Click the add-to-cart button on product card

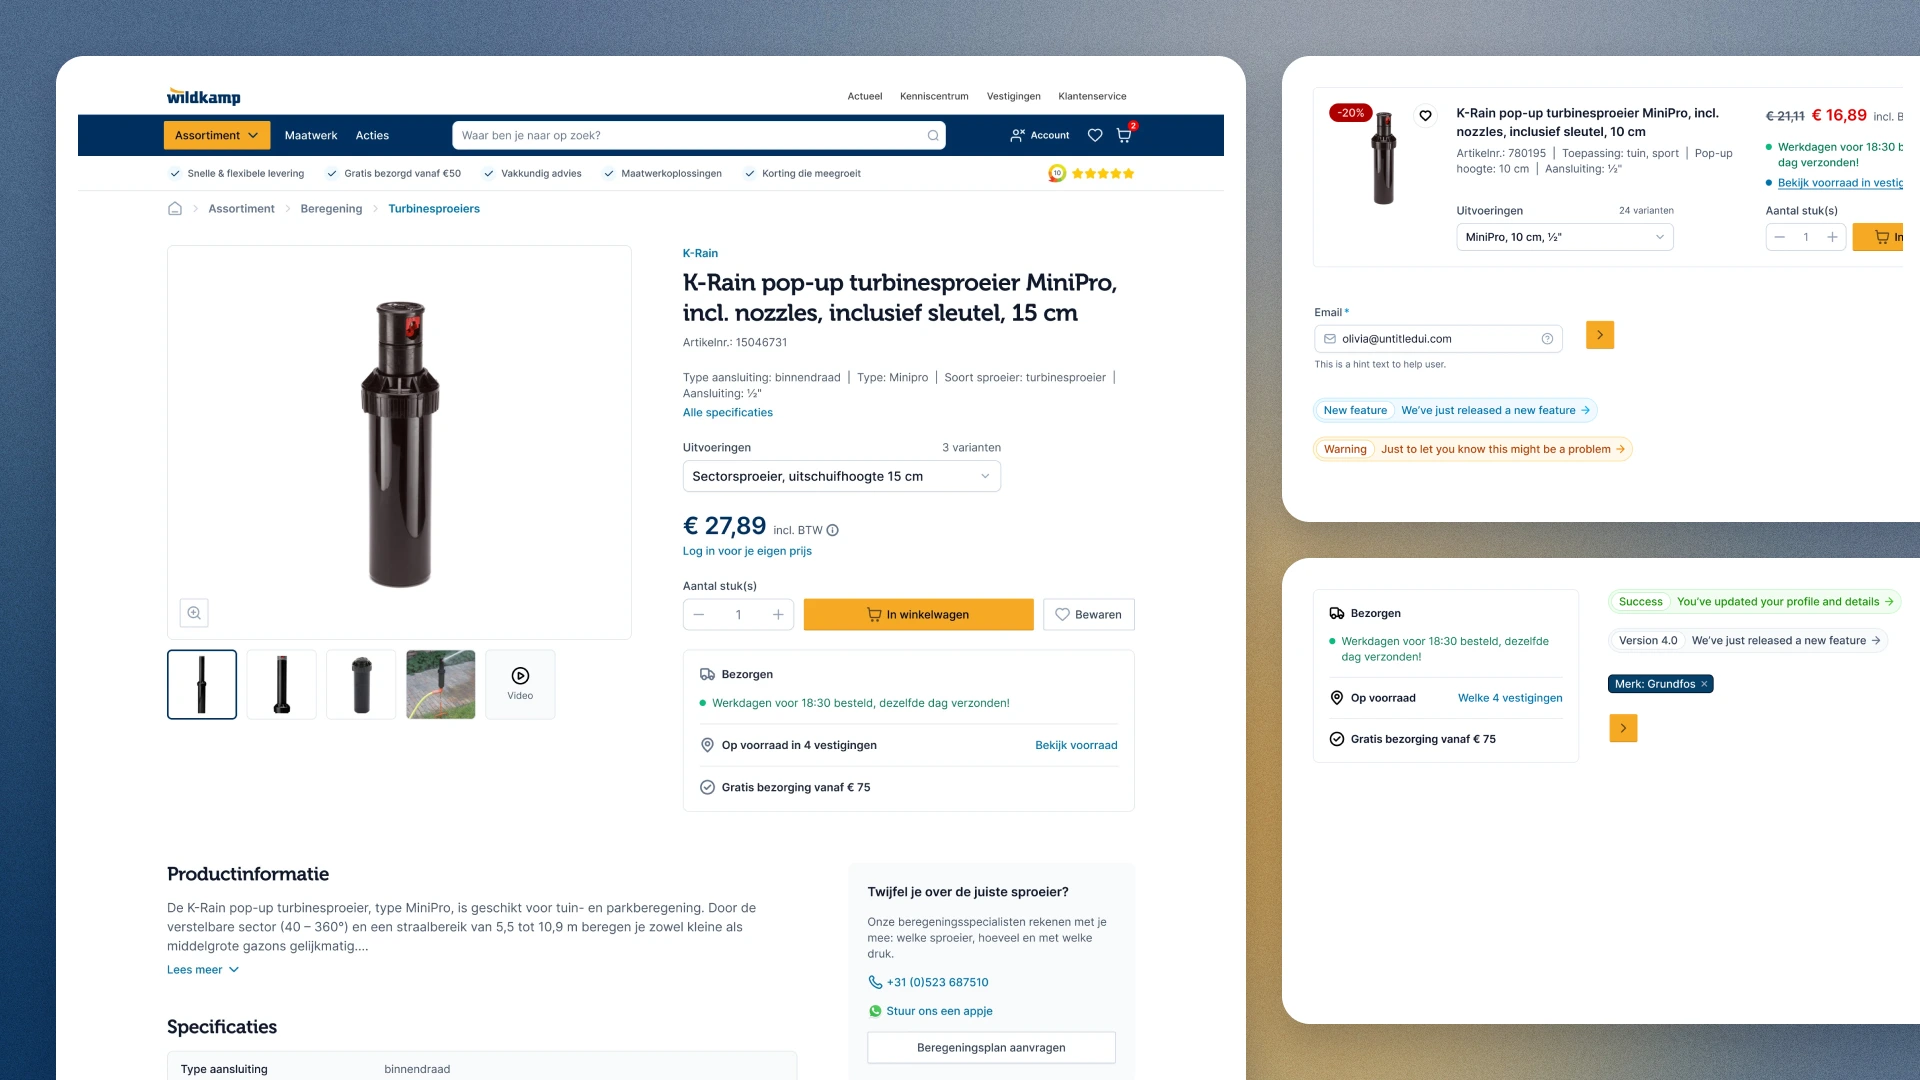tap(1878, 237)
